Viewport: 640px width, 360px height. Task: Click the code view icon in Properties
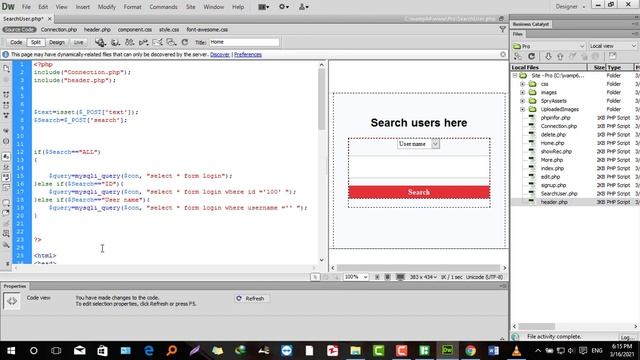[x=12, y=301]
